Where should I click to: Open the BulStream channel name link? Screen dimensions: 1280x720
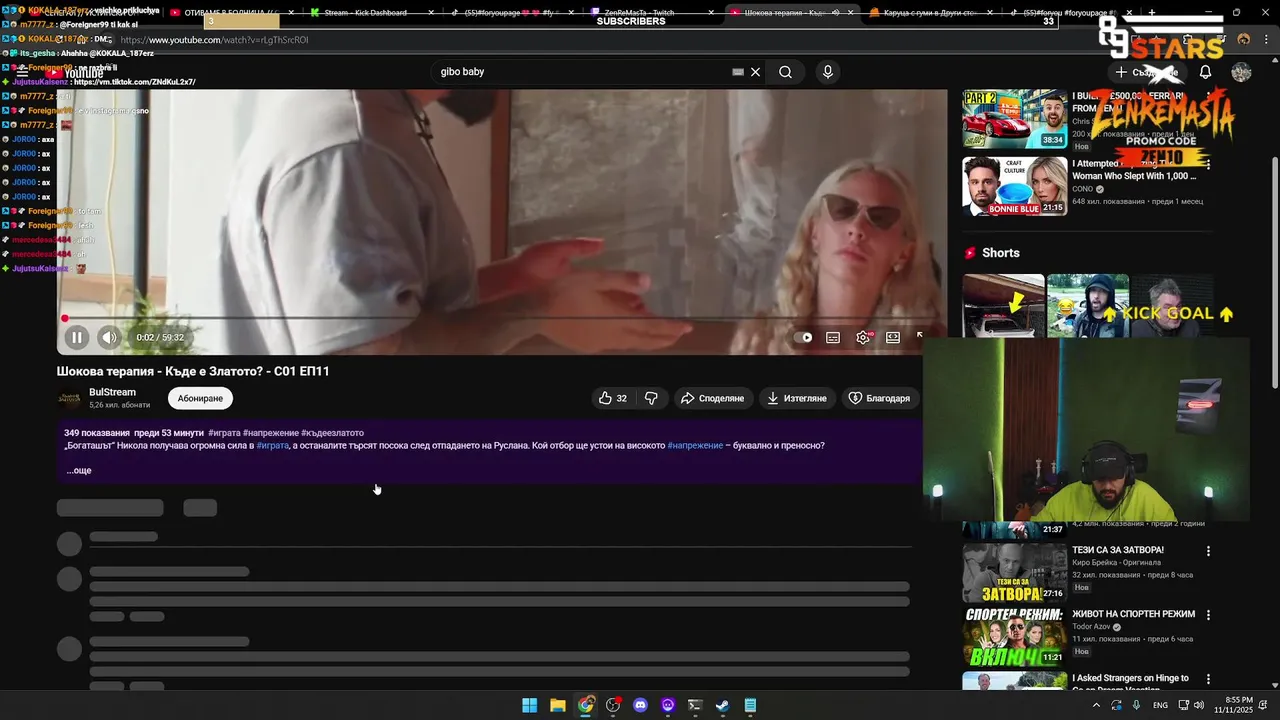point(112,392)
